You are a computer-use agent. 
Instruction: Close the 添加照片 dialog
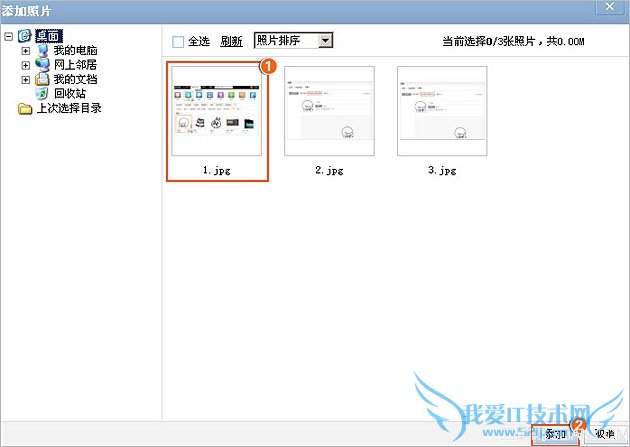610,7
